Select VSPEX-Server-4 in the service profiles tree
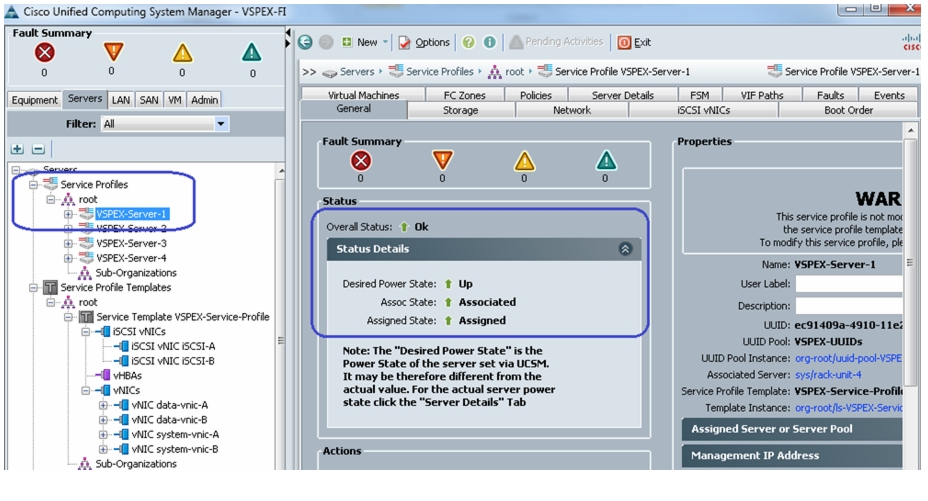The image size is (928, 501). [x=131, y=258]
